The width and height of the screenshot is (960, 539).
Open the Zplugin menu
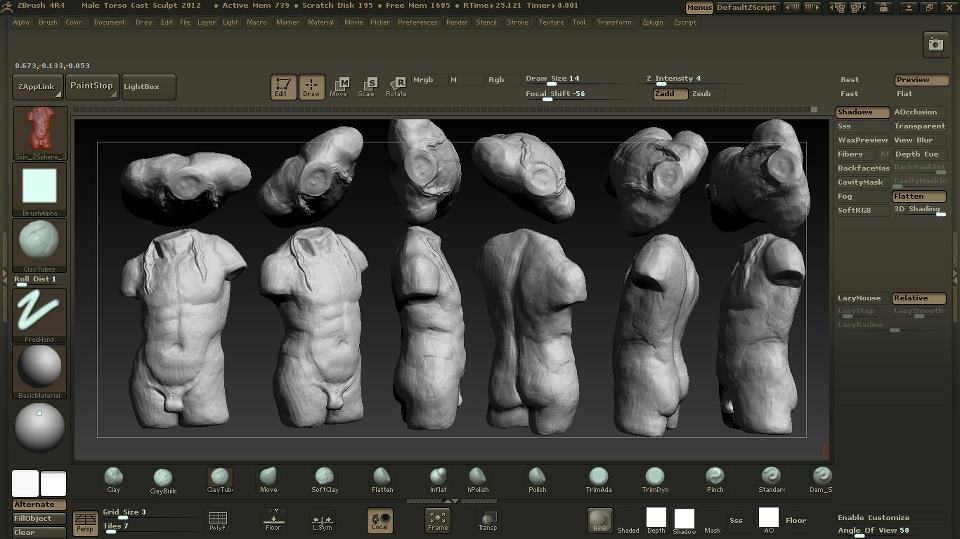click(653, 23)
